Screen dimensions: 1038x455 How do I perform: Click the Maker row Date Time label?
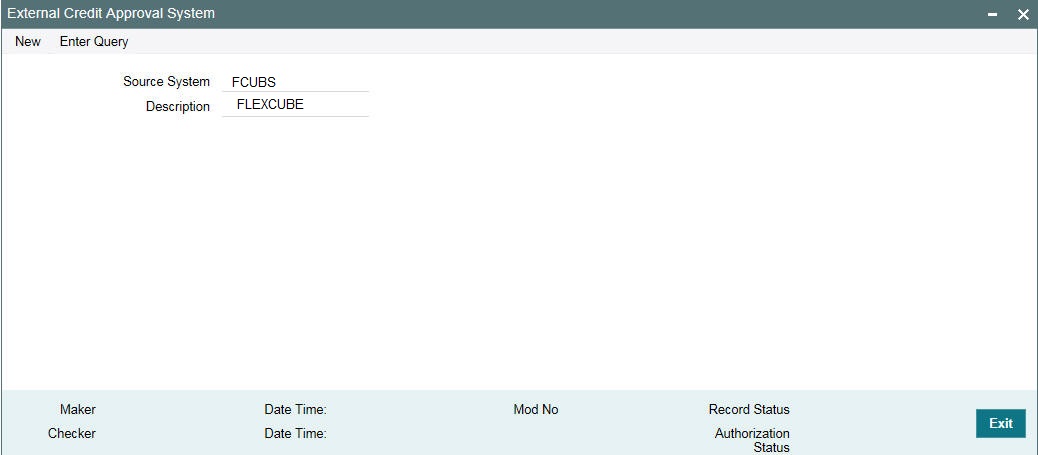pyautogui.click(x=295, y=409)
